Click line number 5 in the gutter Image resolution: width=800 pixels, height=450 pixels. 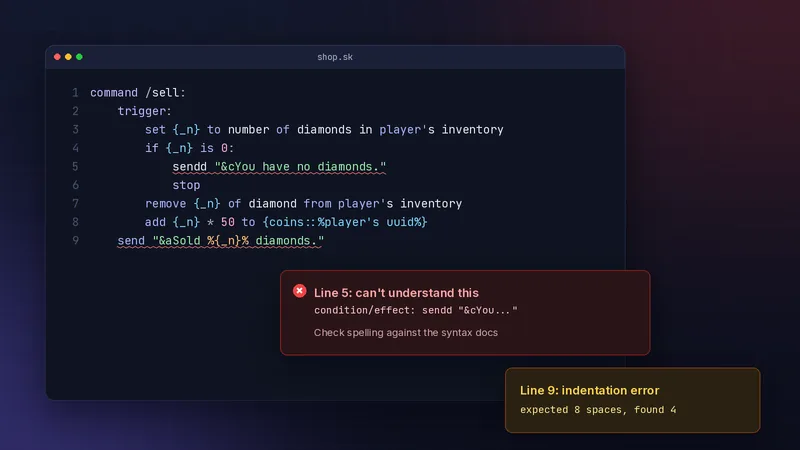[76, 167]
